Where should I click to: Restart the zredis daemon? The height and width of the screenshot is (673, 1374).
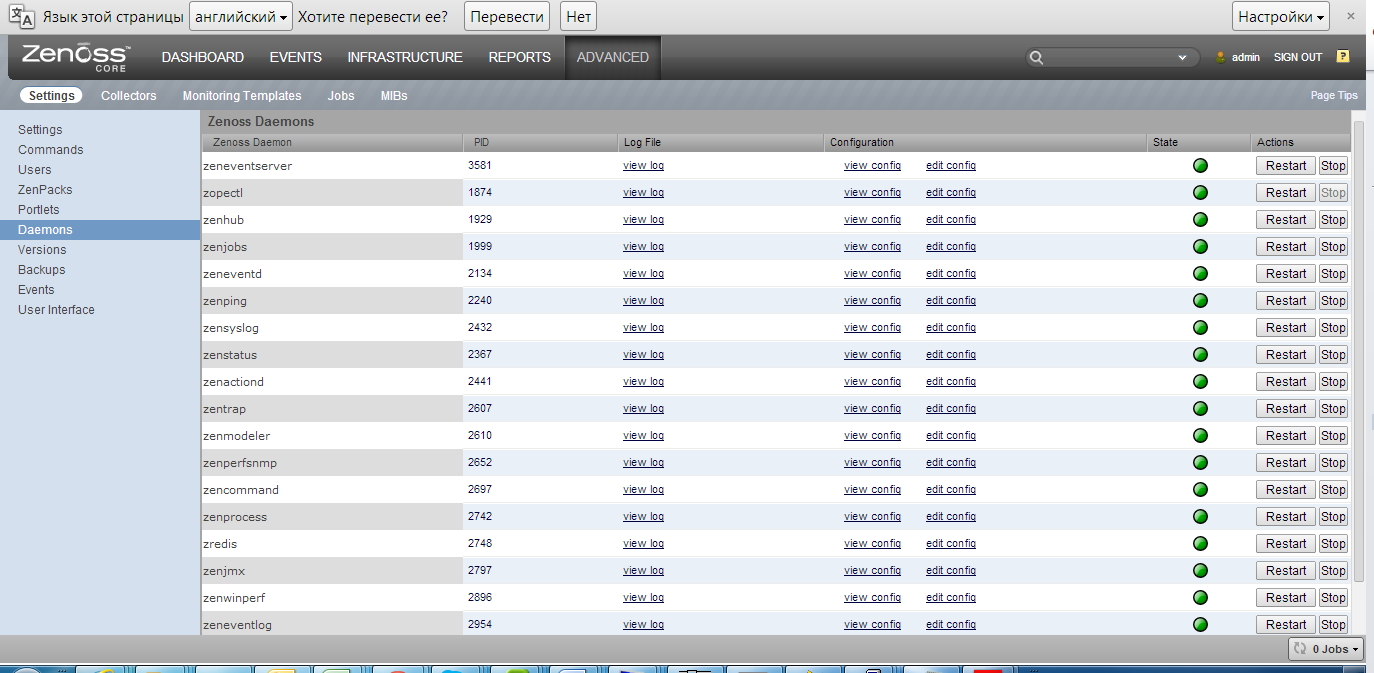[x=1286, y=544]
